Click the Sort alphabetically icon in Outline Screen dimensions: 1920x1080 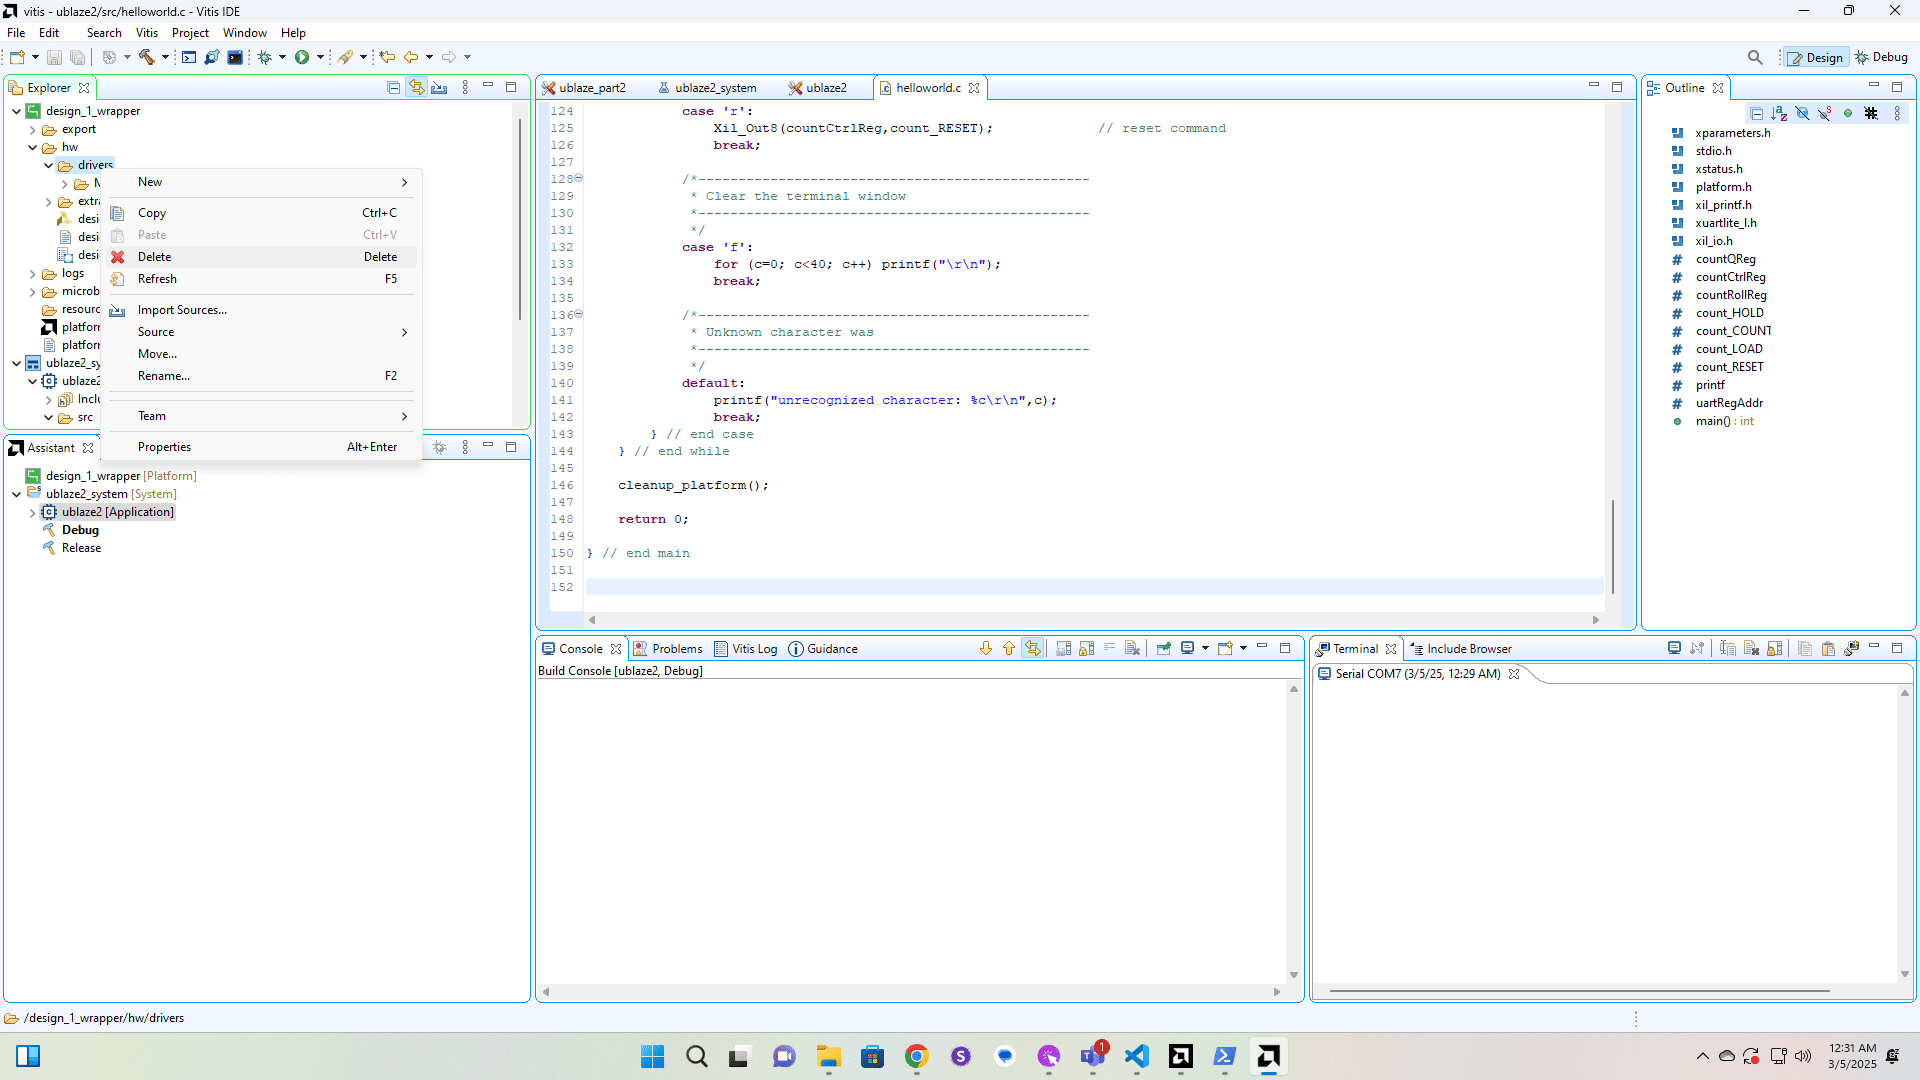coord(1779,114)
